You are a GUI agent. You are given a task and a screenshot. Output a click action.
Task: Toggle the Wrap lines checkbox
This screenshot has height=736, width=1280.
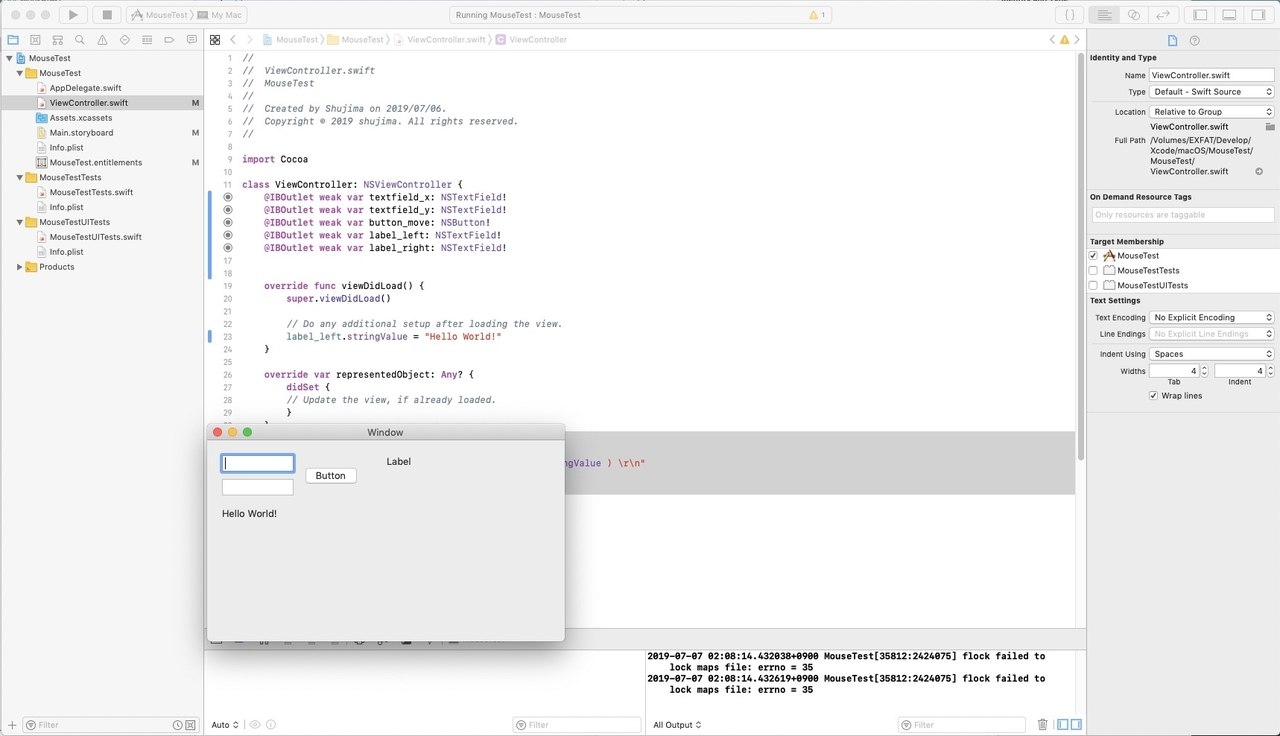pyautogui.click(x=1154, y=396)
